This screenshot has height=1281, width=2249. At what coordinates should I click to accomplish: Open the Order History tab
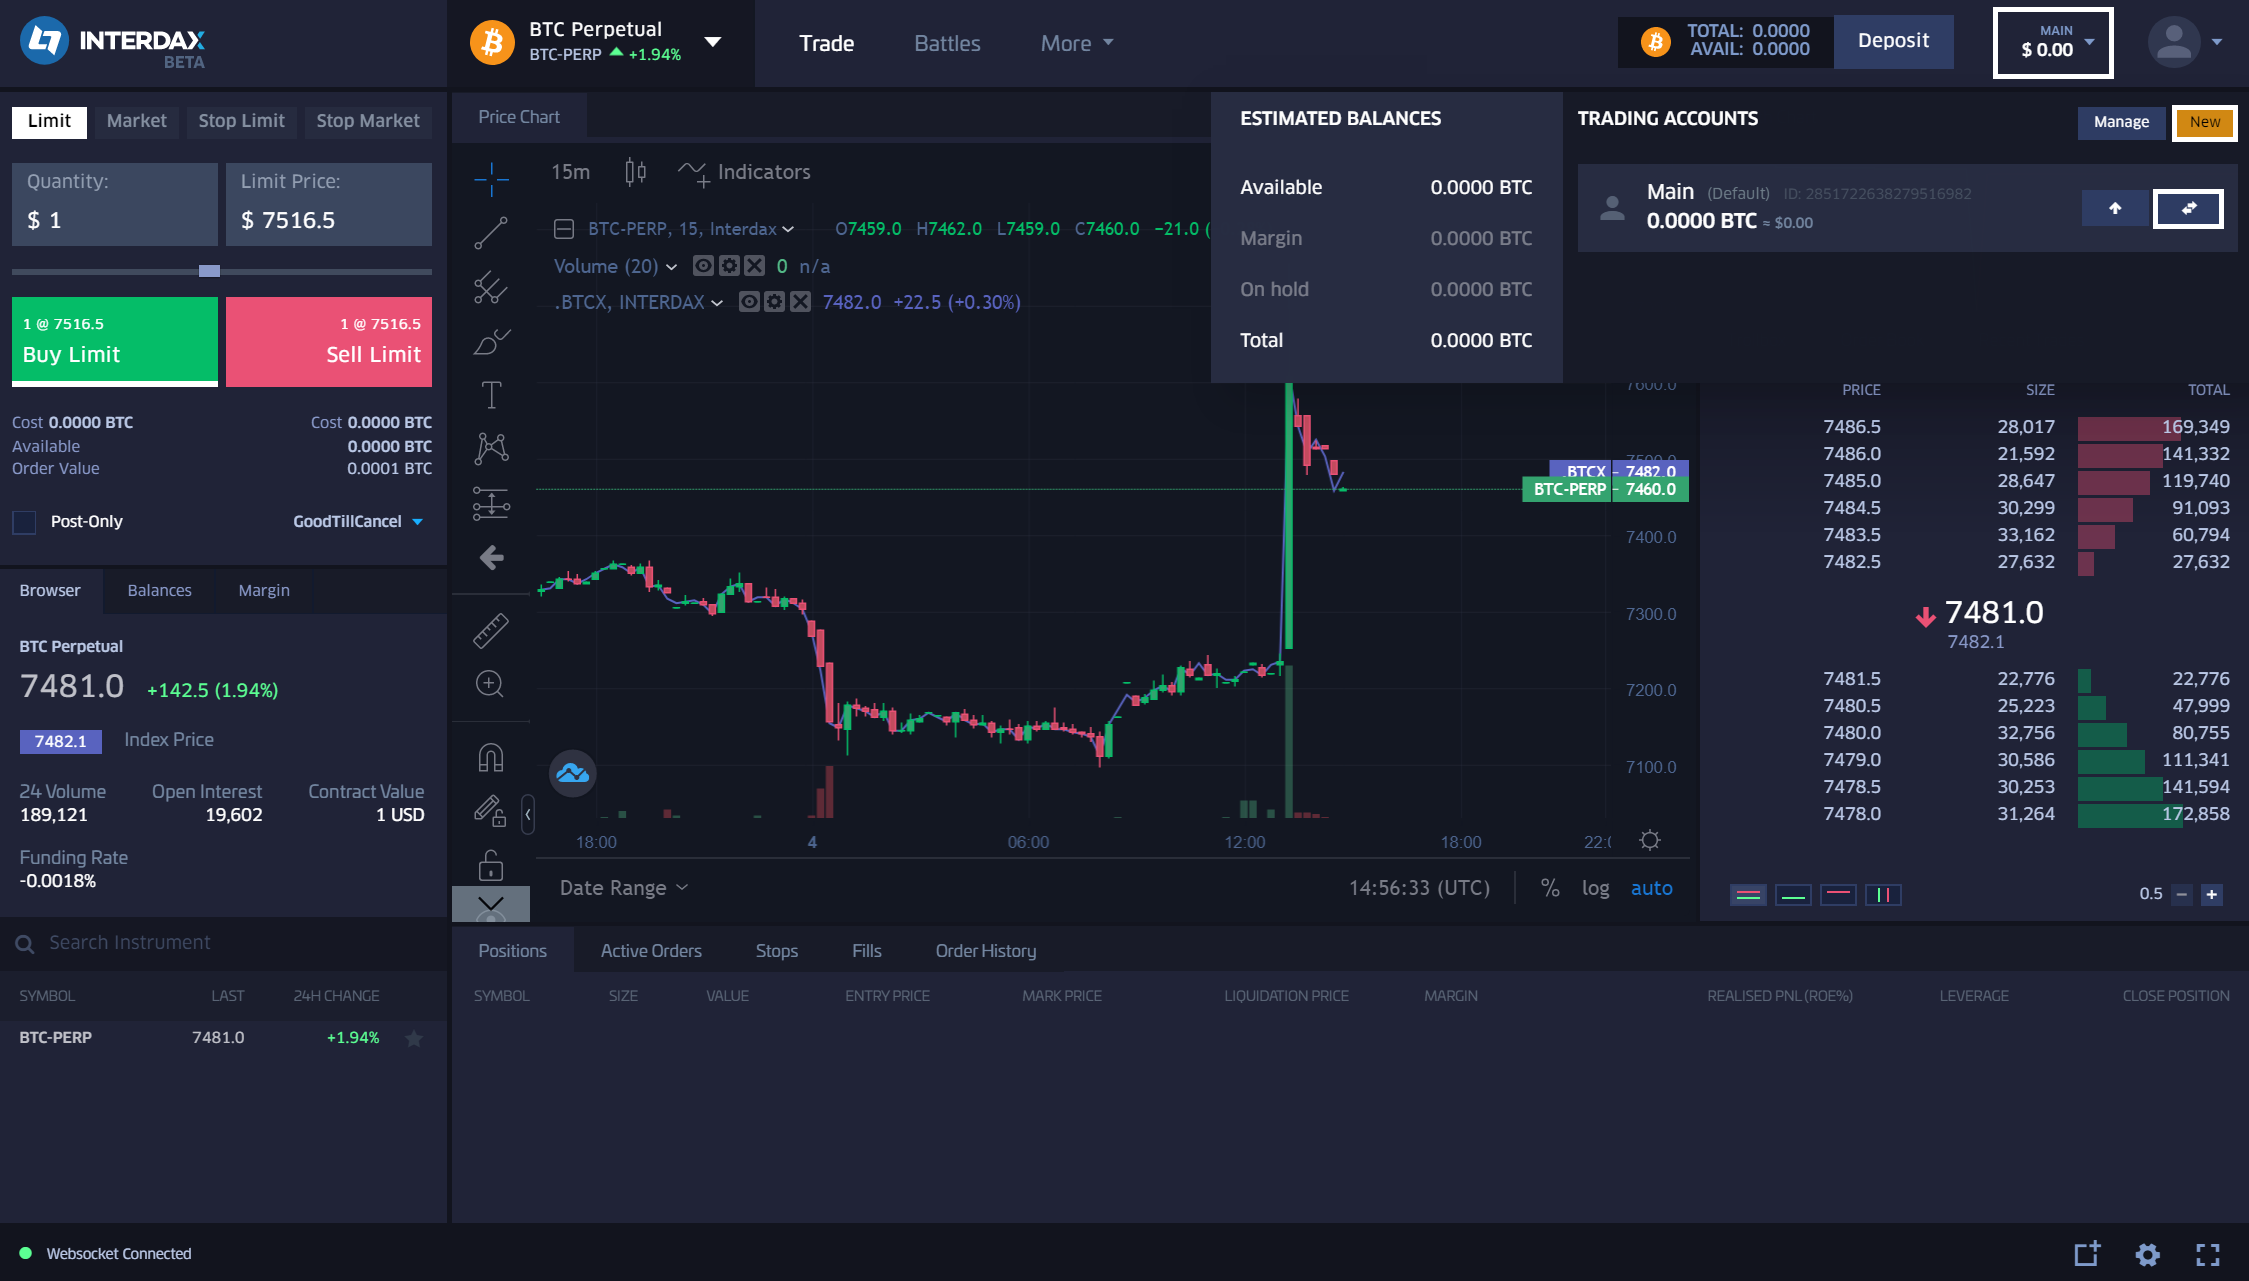(986, 951)
